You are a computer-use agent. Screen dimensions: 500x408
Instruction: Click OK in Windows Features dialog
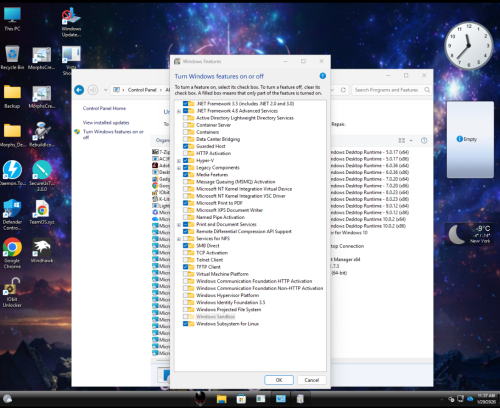279,380
